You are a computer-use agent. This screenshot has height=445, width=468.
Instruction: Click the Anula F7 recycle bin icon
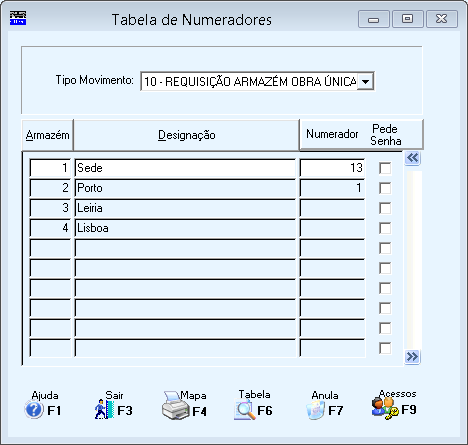pyautogui.click(x=315, y=410)
